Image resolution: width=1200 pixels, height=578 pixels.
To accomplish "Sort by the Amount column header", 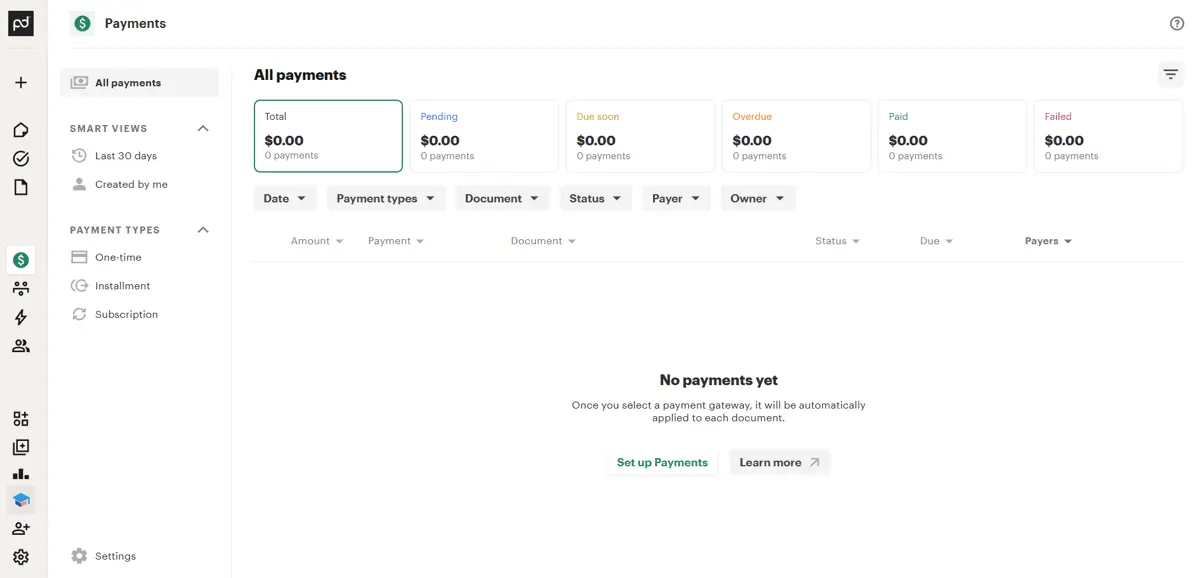I will coord(317,241).
